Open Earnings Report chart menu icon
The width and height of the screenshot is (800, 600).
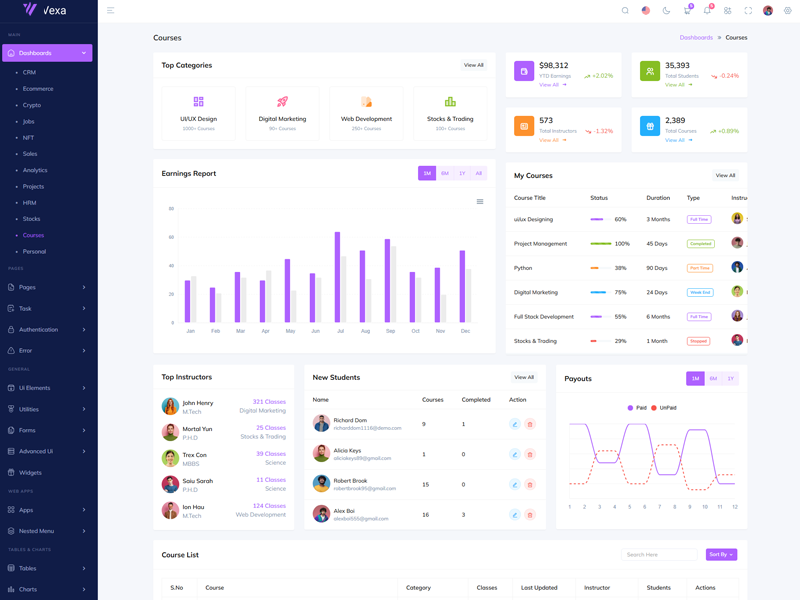click(x=480, y=202)
